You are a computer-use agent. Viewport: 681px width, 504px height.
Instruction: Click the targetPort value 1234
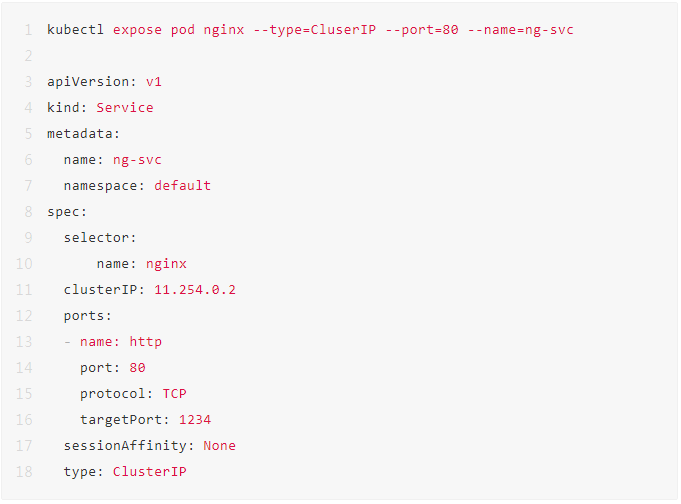(x=195, y=420)
